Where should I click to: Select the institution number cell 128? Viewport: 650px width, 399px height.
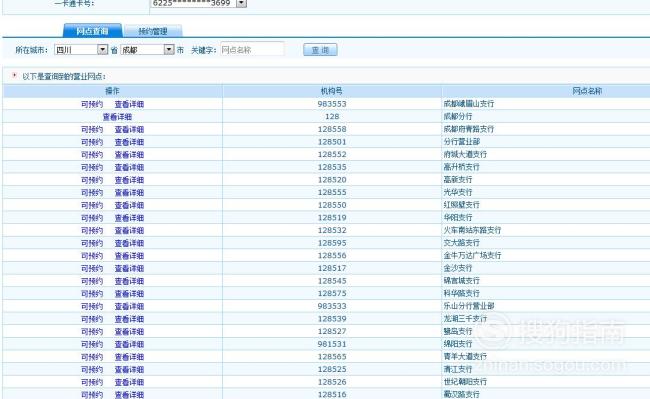(332, 116)
